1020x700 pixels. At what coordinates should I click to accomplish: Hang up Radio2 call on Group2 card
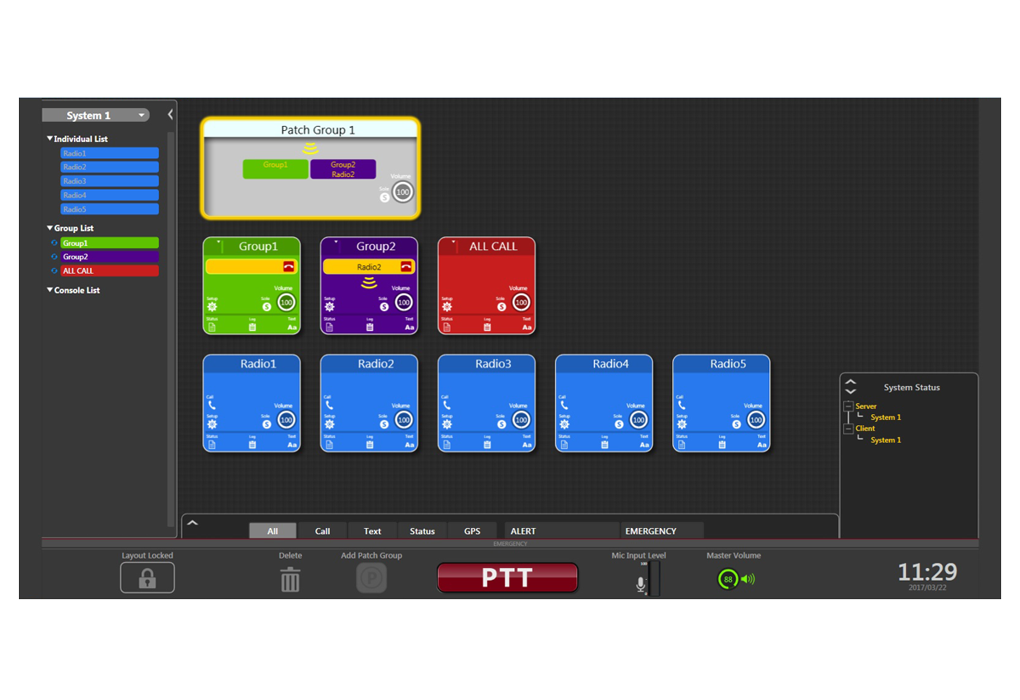406,267
